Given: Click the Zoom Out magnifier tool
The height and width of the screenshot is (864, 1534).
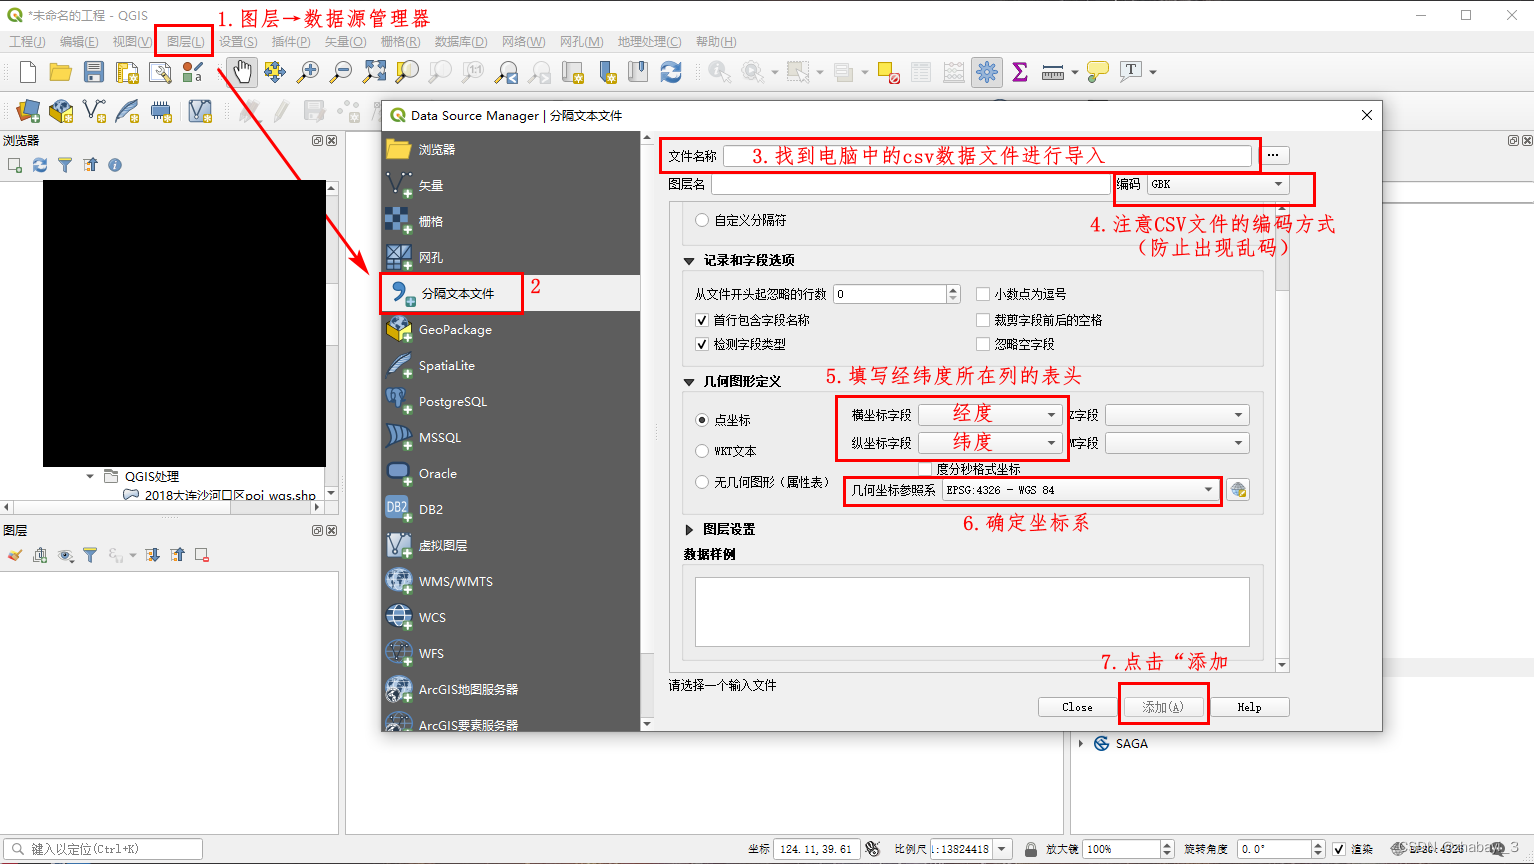Looking at the screenshot, I should [x=341, y=72].
